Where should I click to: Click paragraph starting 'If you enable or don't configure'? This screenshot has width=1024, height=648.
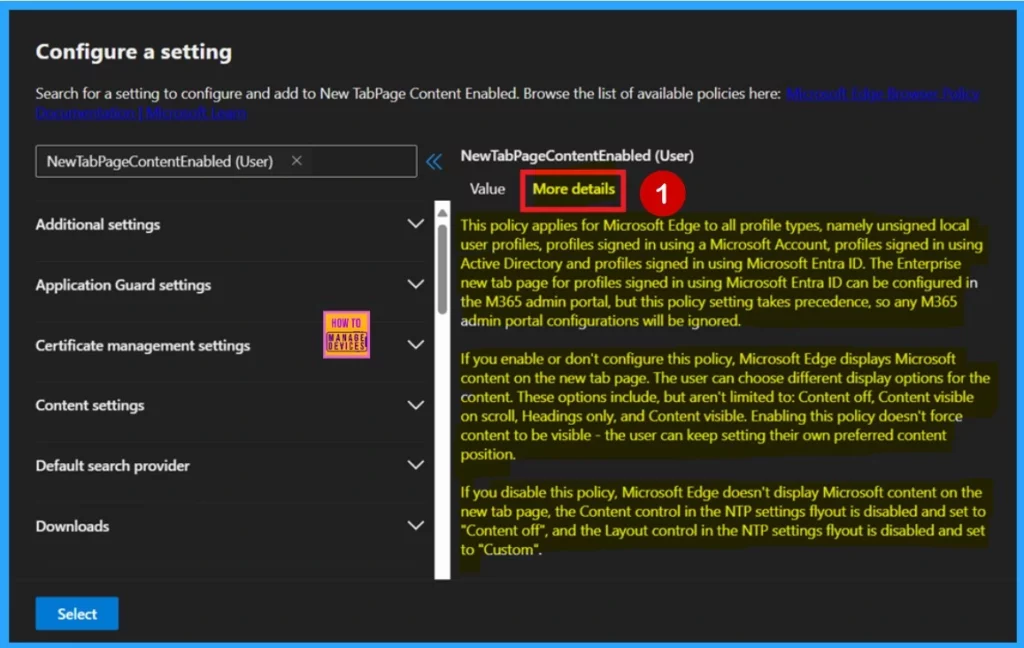point(725,406)
